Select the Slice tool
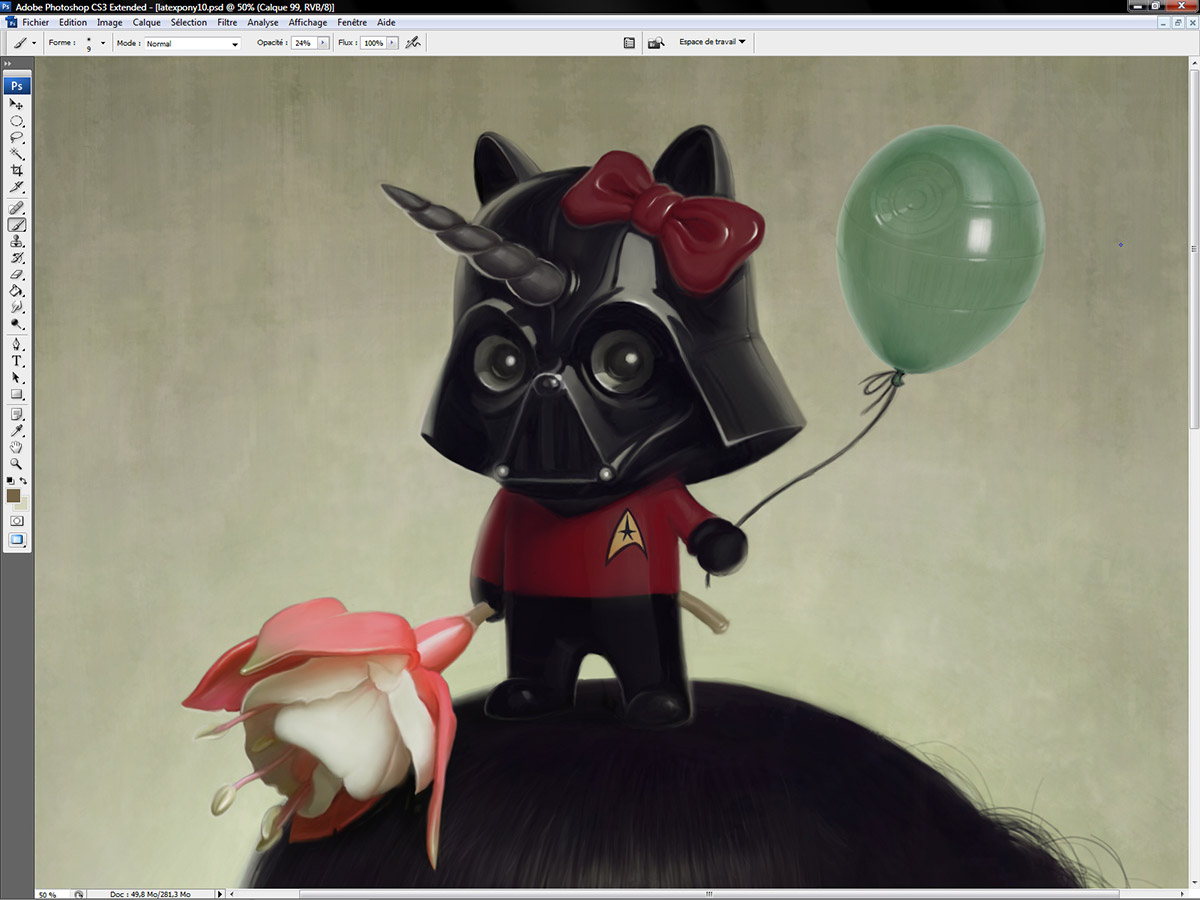The height and width of the screenshot is (900, 1200). coord(17,187)
